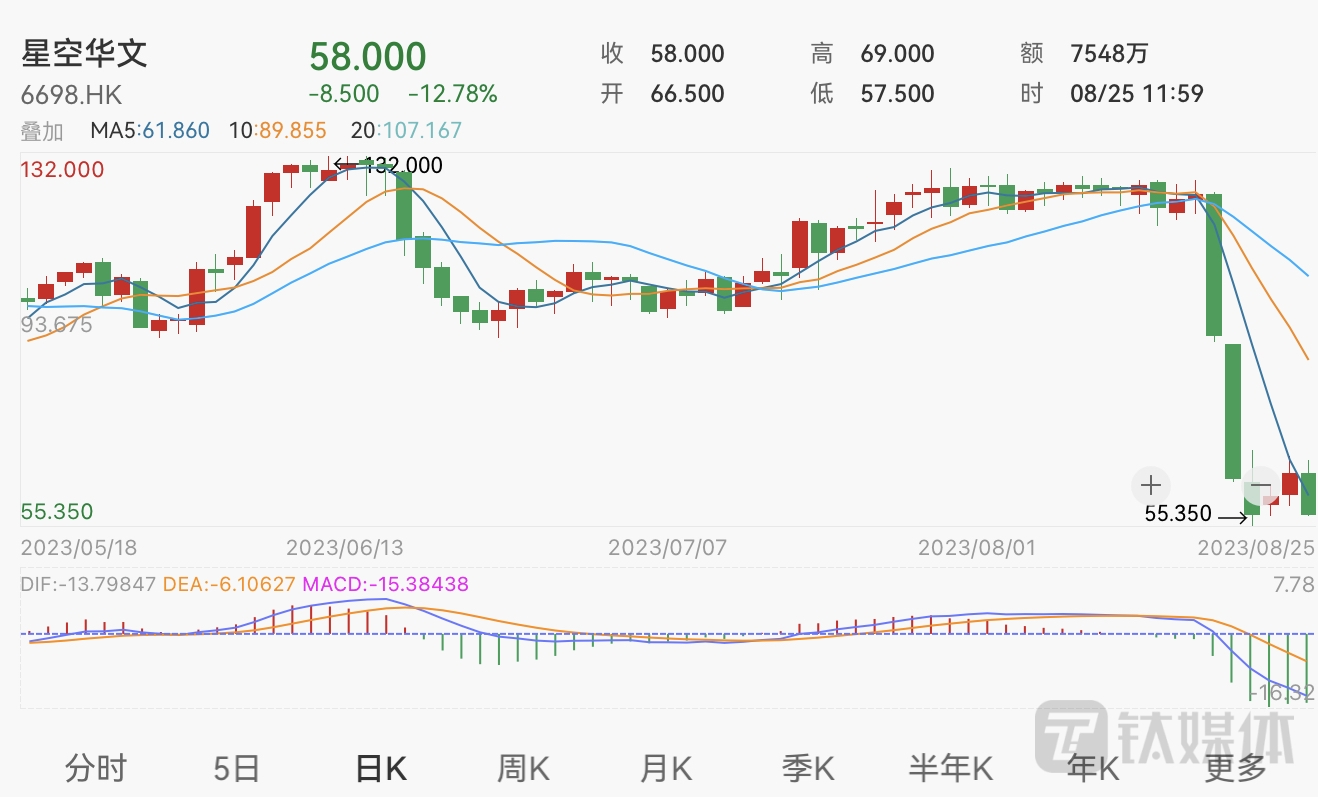
Task: Click the 2023/08/01 date label
Action: tap(977, 548)
